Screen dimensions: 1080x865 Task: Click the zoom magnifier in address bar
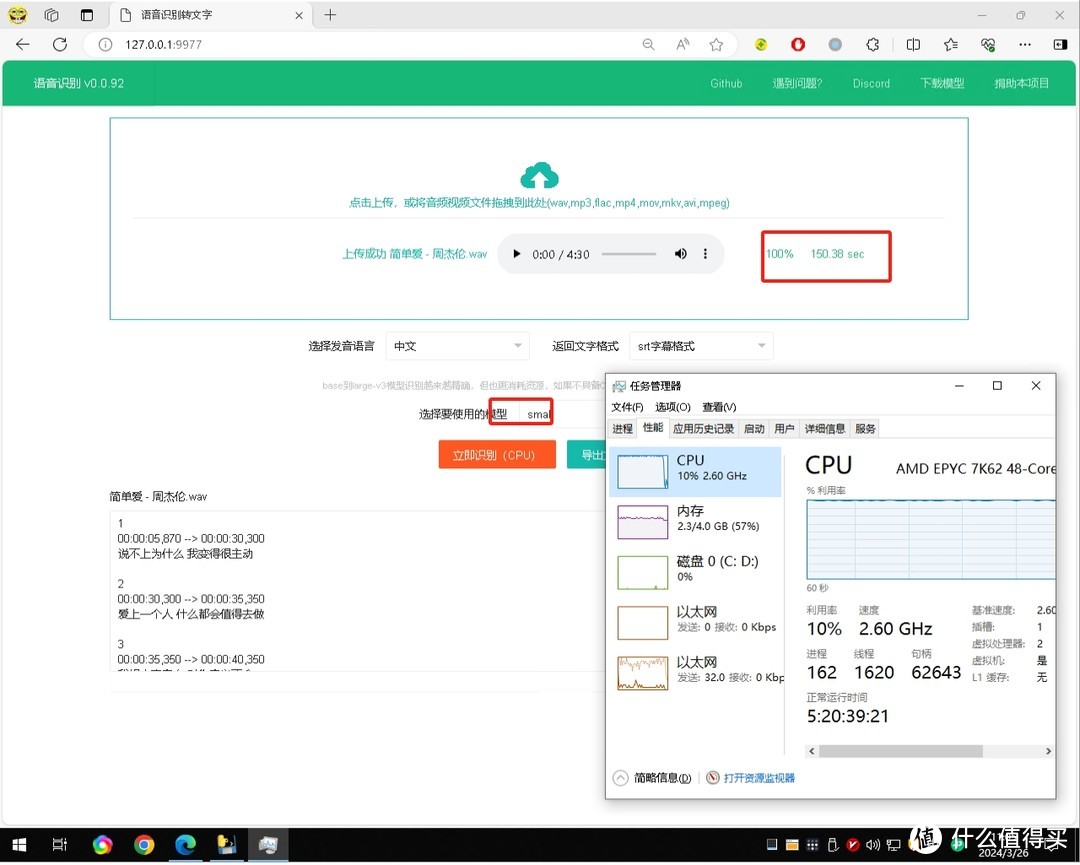click(x=648, y=45)
